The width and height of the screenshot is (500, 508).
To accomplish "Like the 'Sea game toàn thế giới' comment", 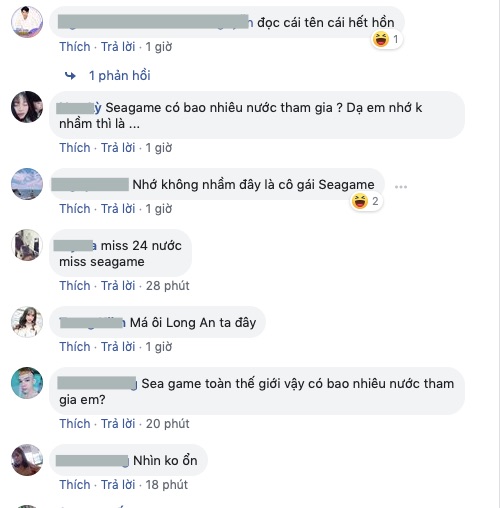I will coord(75,424).
